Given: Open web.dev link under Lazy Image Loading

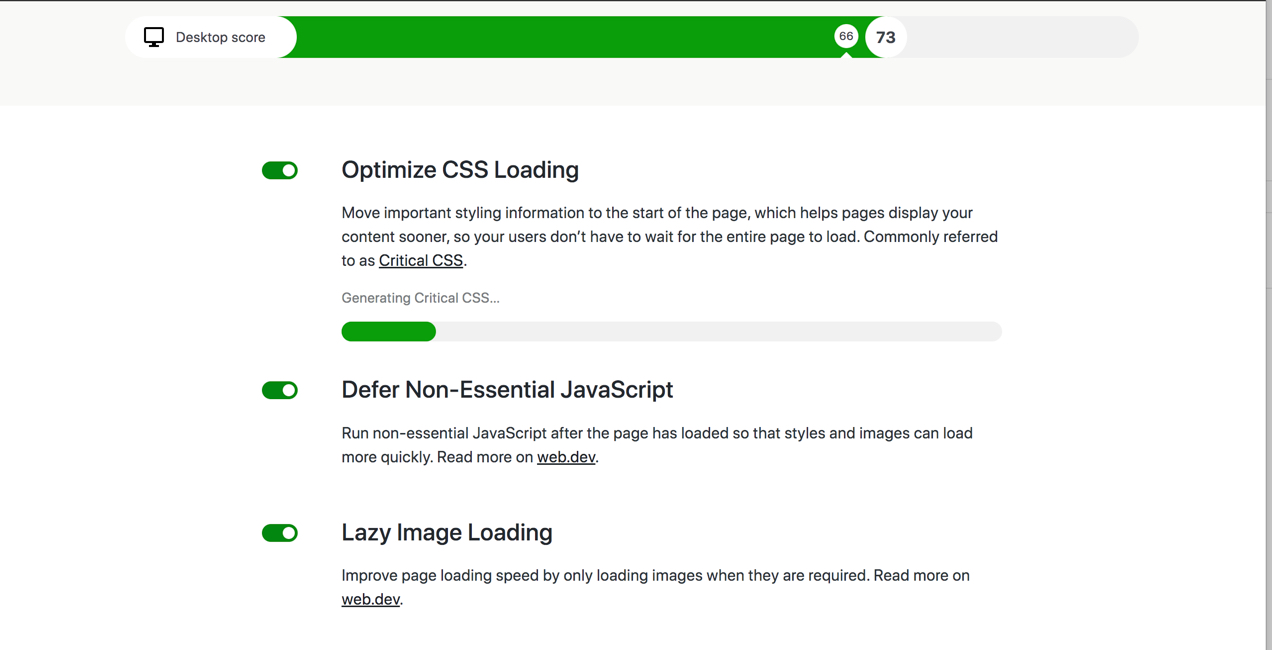Looking at the screenshot, I should coord(370,599).
